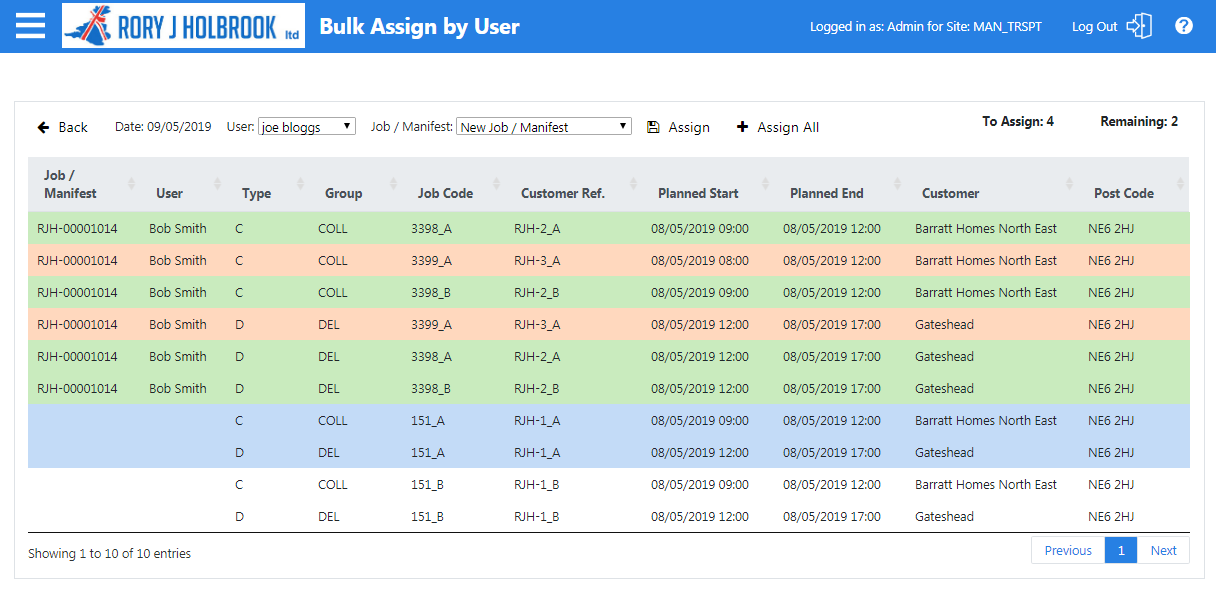1216x590 pixels.
Task: Click the Next pagination link
Action: [1163, 550]
